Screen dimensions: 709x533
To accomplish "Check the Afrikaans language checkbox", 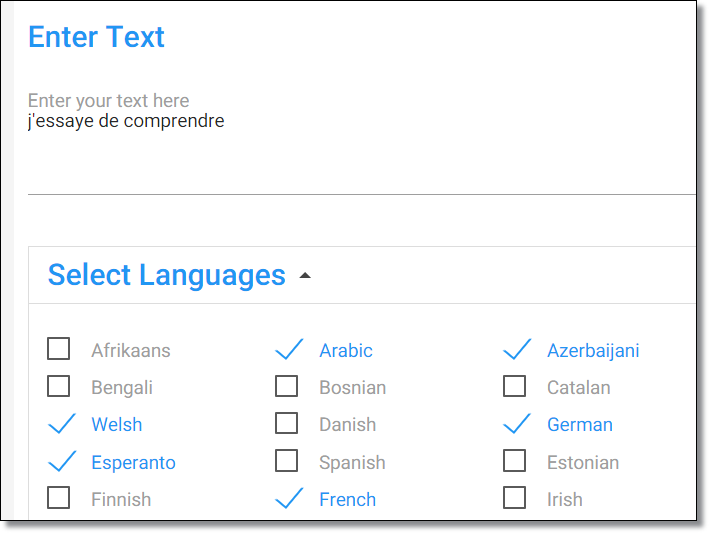I will [x=59, y=349].
